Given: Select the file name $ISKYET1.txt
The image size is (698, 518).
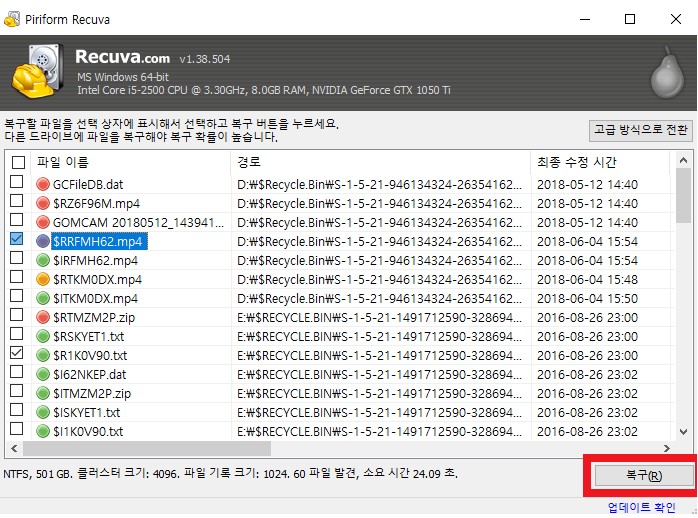Looking at the screenshot, I should 86,413.
